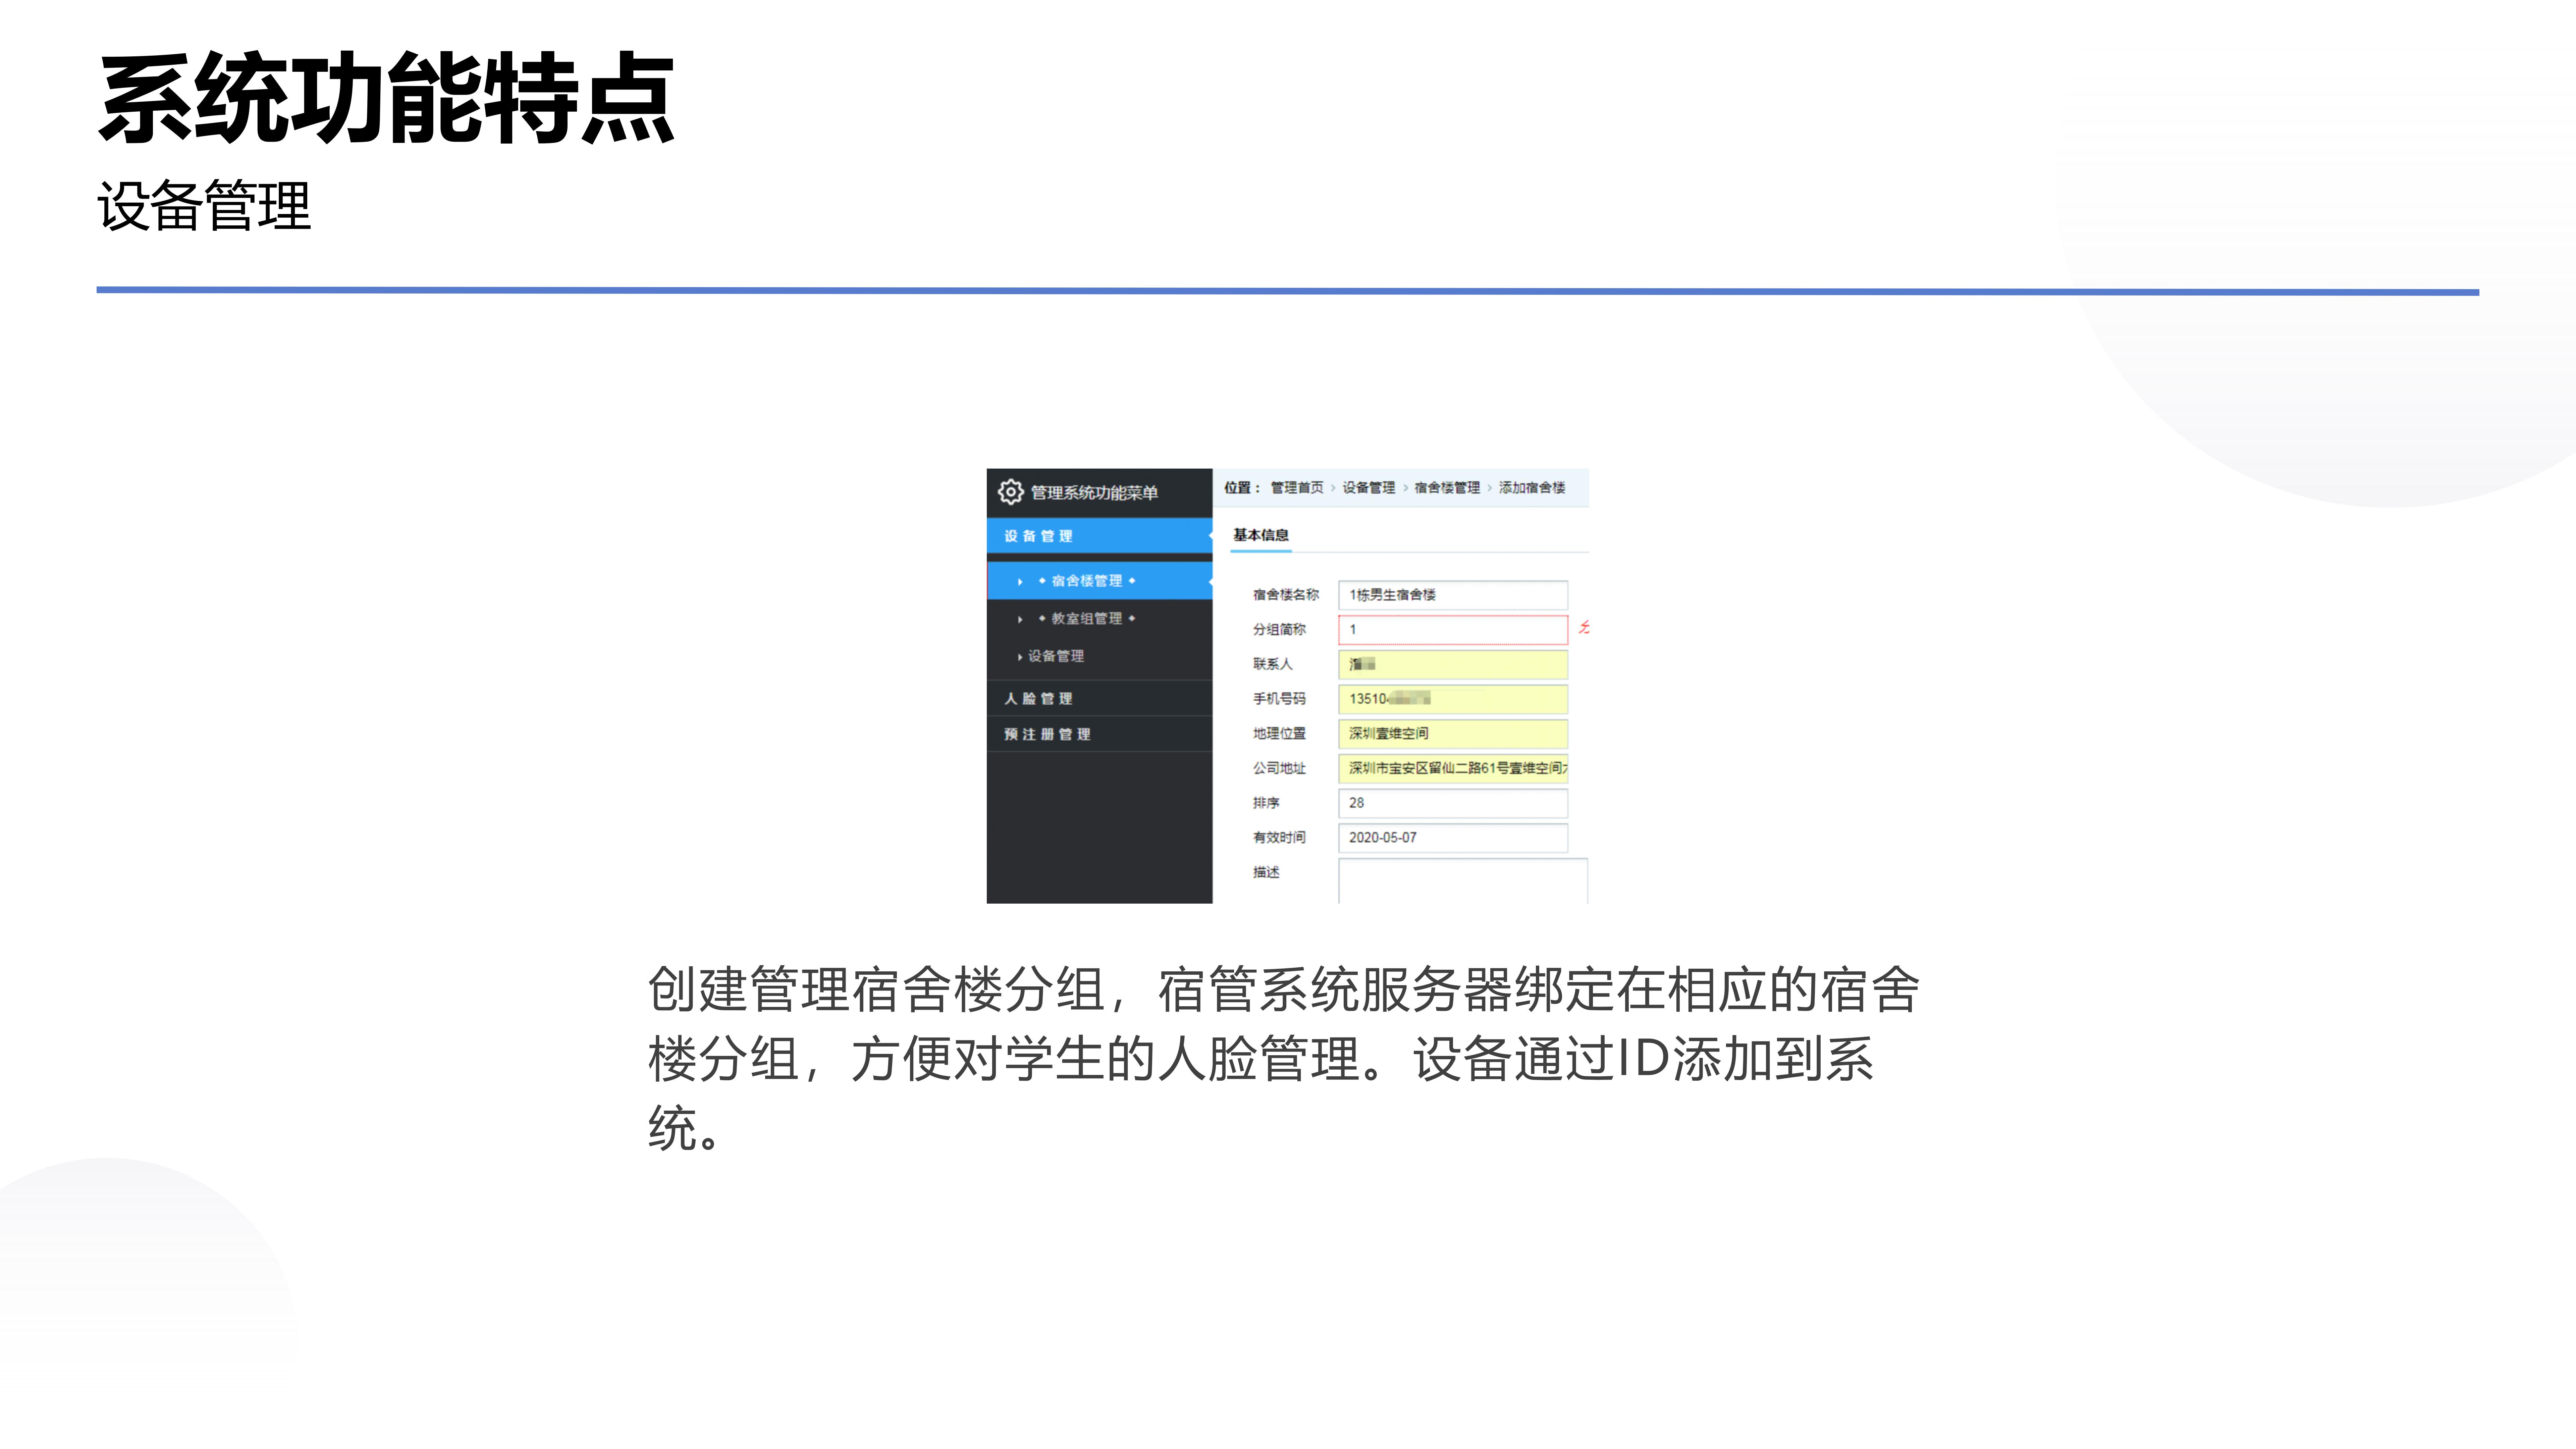Click the slide subtitle 设备管理
The image size is (2576, 1449).
[x=204, y=206]
